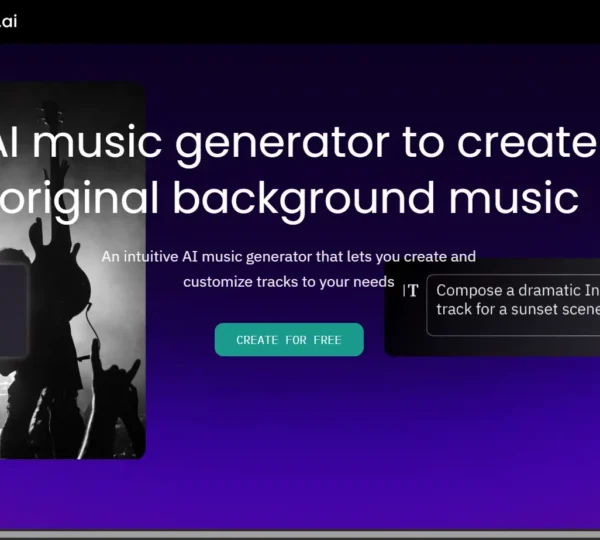The image size is (600, 540).
Task: Click the text "T" icon beside the prompt box
Action: [x=411, y=291]
